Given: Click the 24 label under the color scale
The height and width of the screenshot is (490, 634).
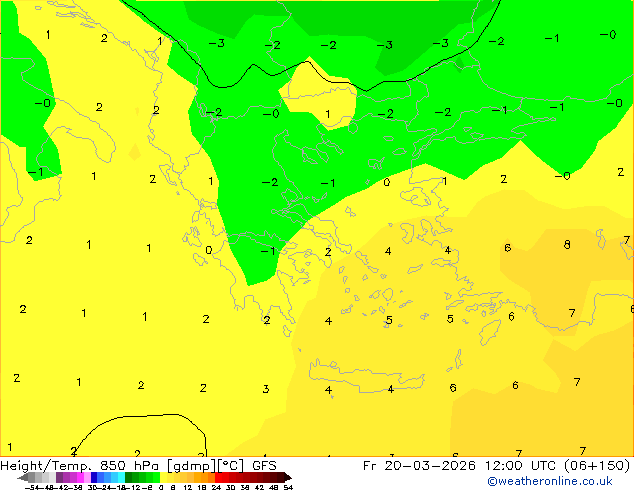Looking at the screenshot, I should click(216, 487).
